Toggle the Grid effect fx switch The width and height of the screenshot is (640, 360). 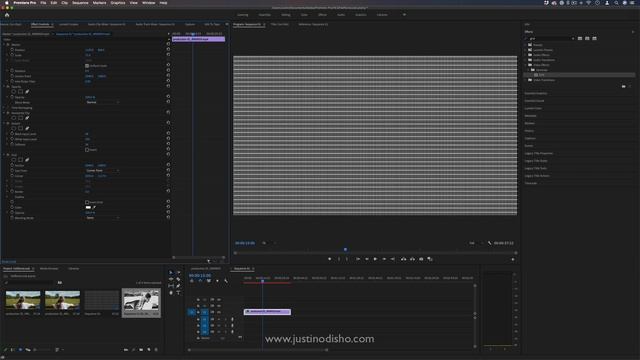pos(8,155)
